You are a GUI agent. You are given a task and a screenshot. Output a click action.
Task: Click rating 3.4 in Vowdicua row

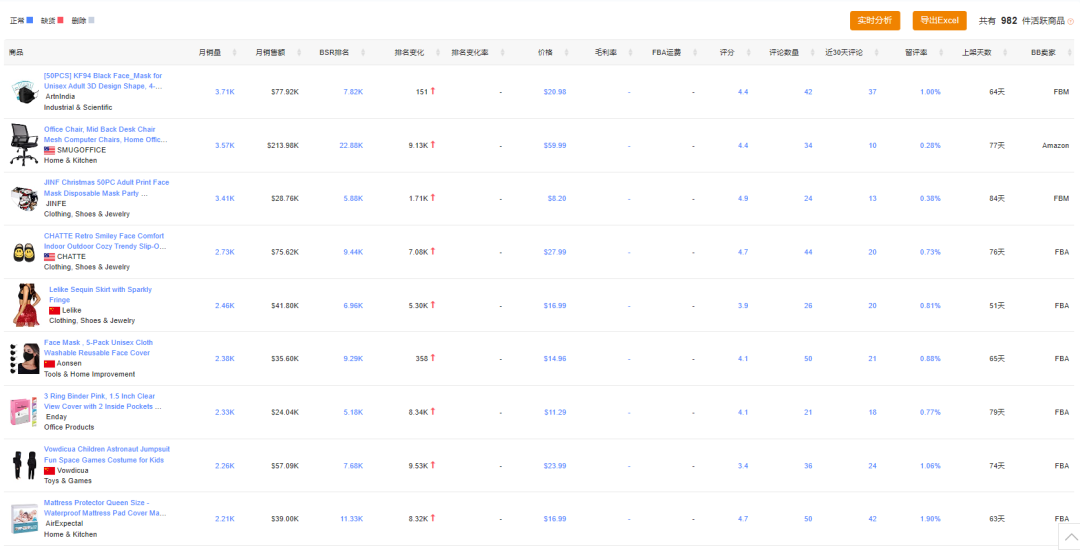click(x=743, y=466)
